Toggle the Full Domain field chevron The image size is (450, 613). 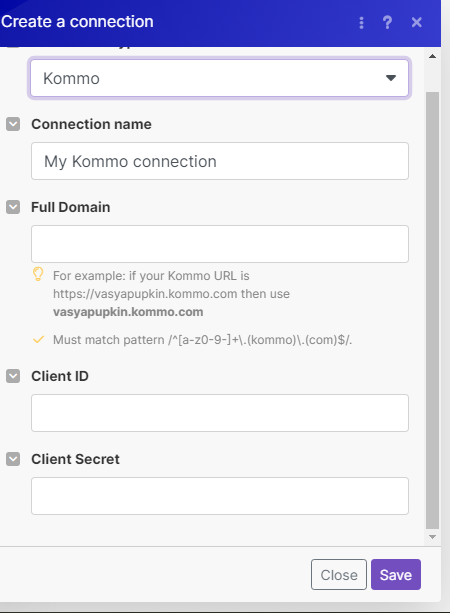point(13,207)
